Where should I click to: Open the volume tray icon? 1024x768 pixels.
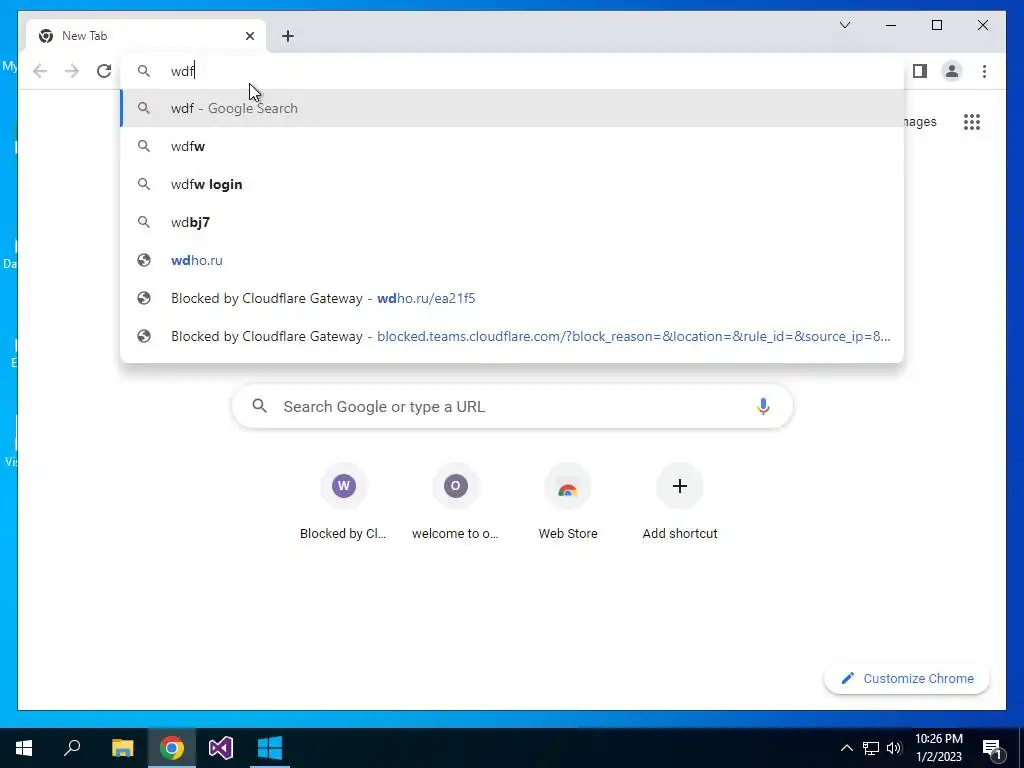pyautogui.click(x=894, y=748)
